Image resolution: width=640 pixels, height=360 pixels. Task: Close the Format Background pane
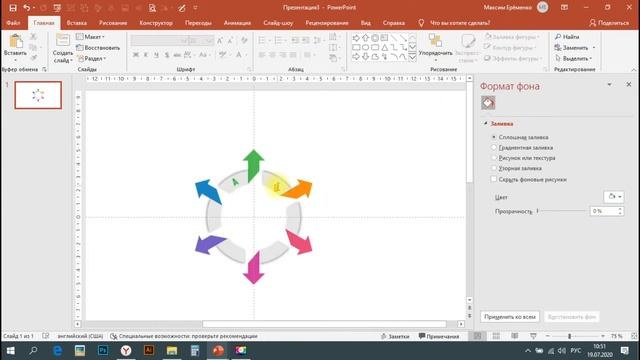tap(629, 84)
